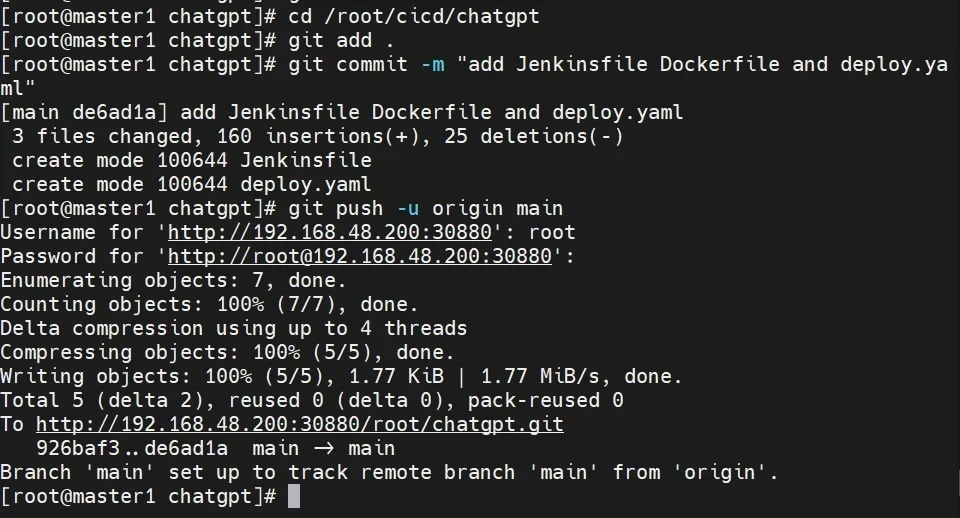Click the "create mode 100644 Jenkinsfile" line
This screenshot has width=960, height=518.
[192, 160]
